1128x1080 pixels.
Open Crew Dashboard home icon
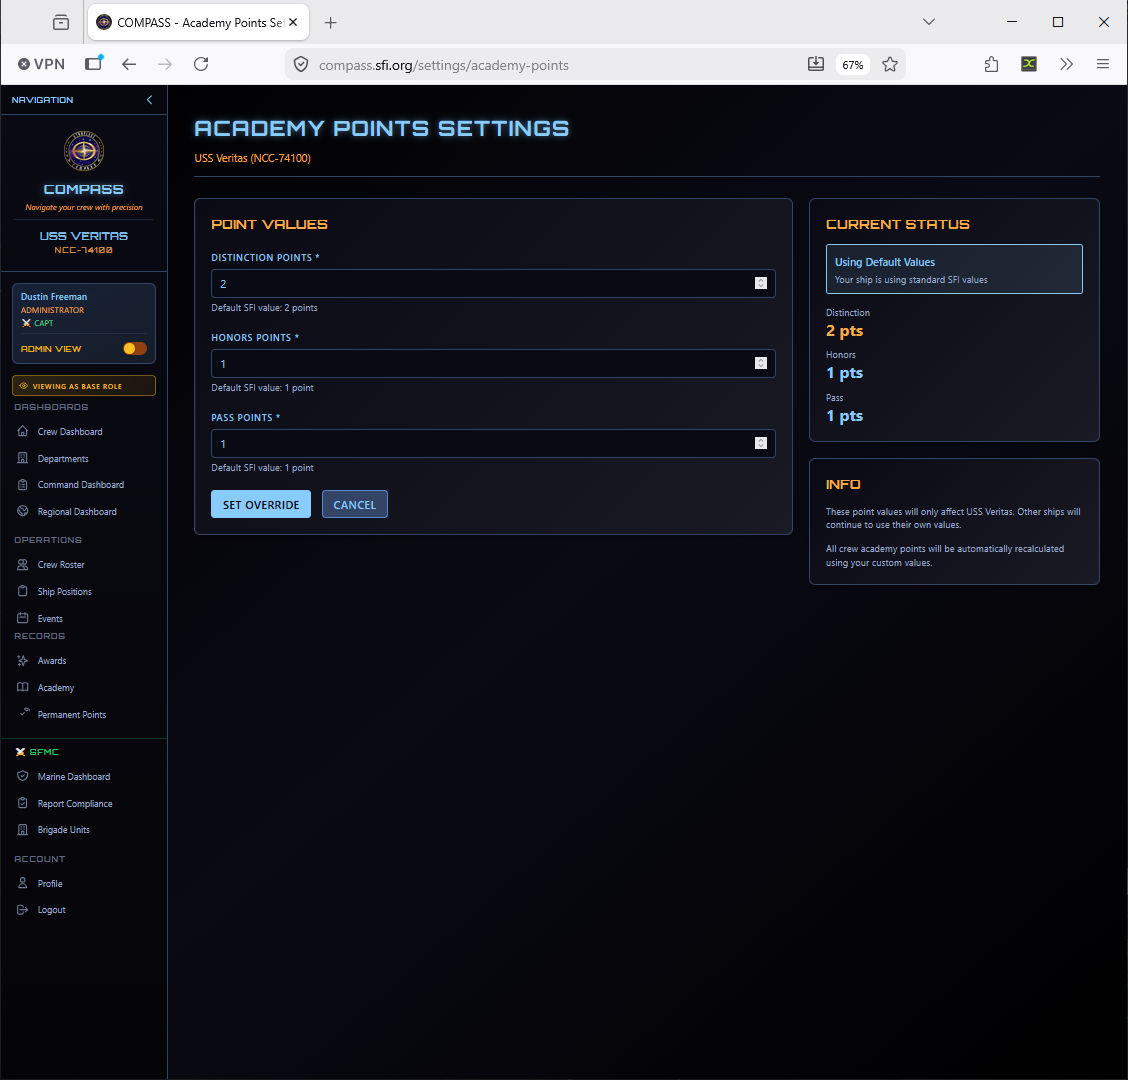tap(23, 431)
